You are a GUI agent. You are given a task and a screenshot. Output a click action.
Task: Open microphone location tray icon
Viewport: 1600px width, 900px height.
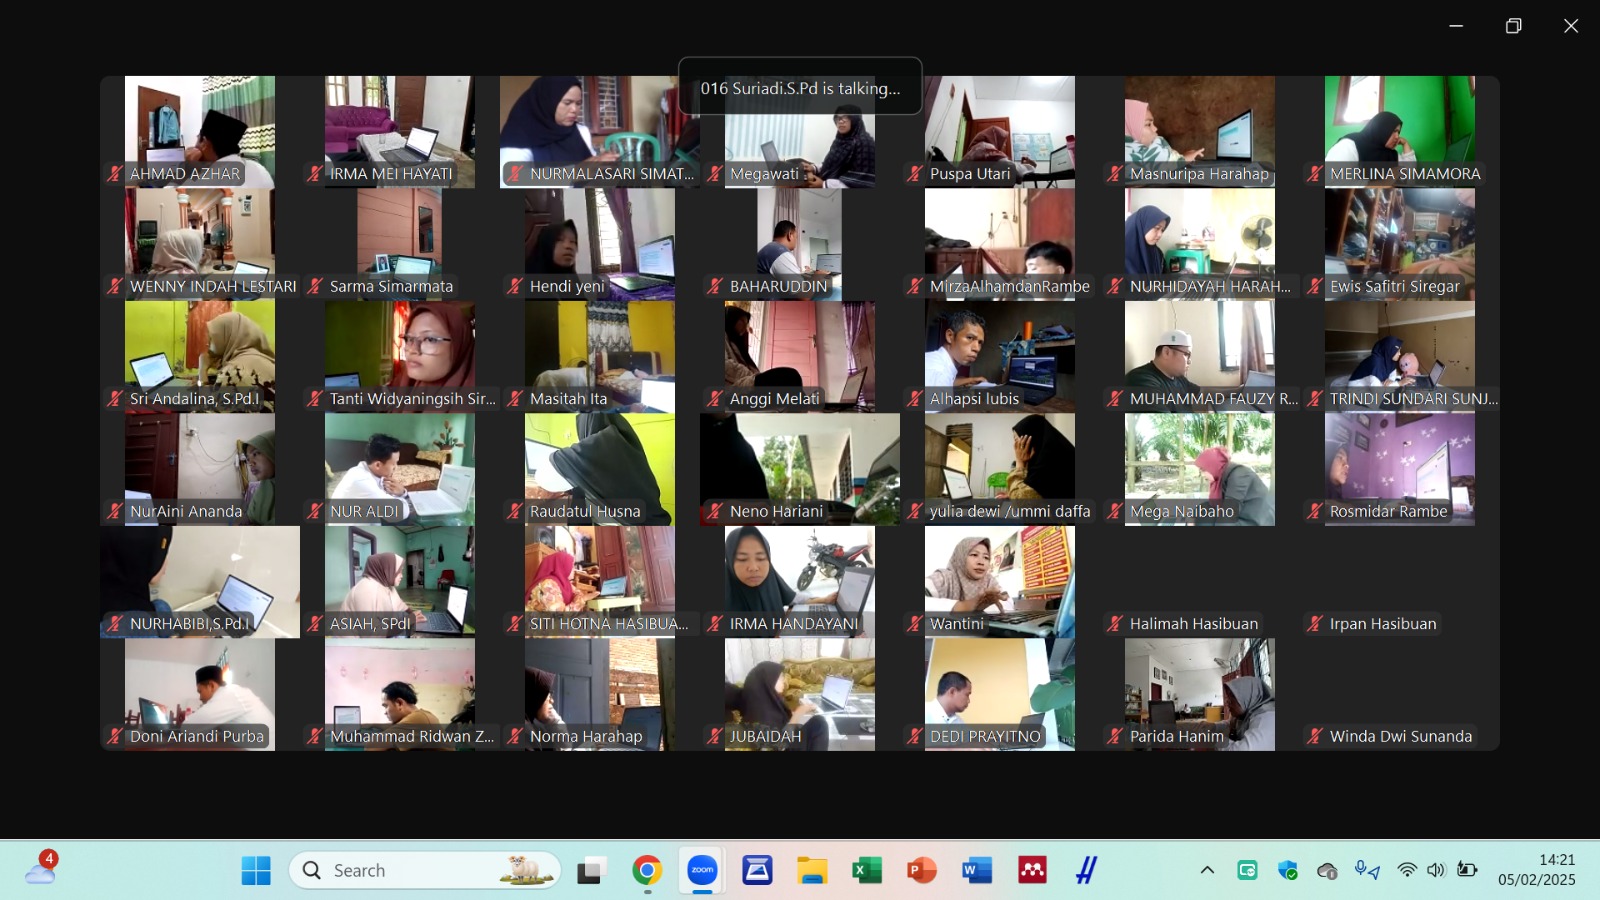point(1367,870)
